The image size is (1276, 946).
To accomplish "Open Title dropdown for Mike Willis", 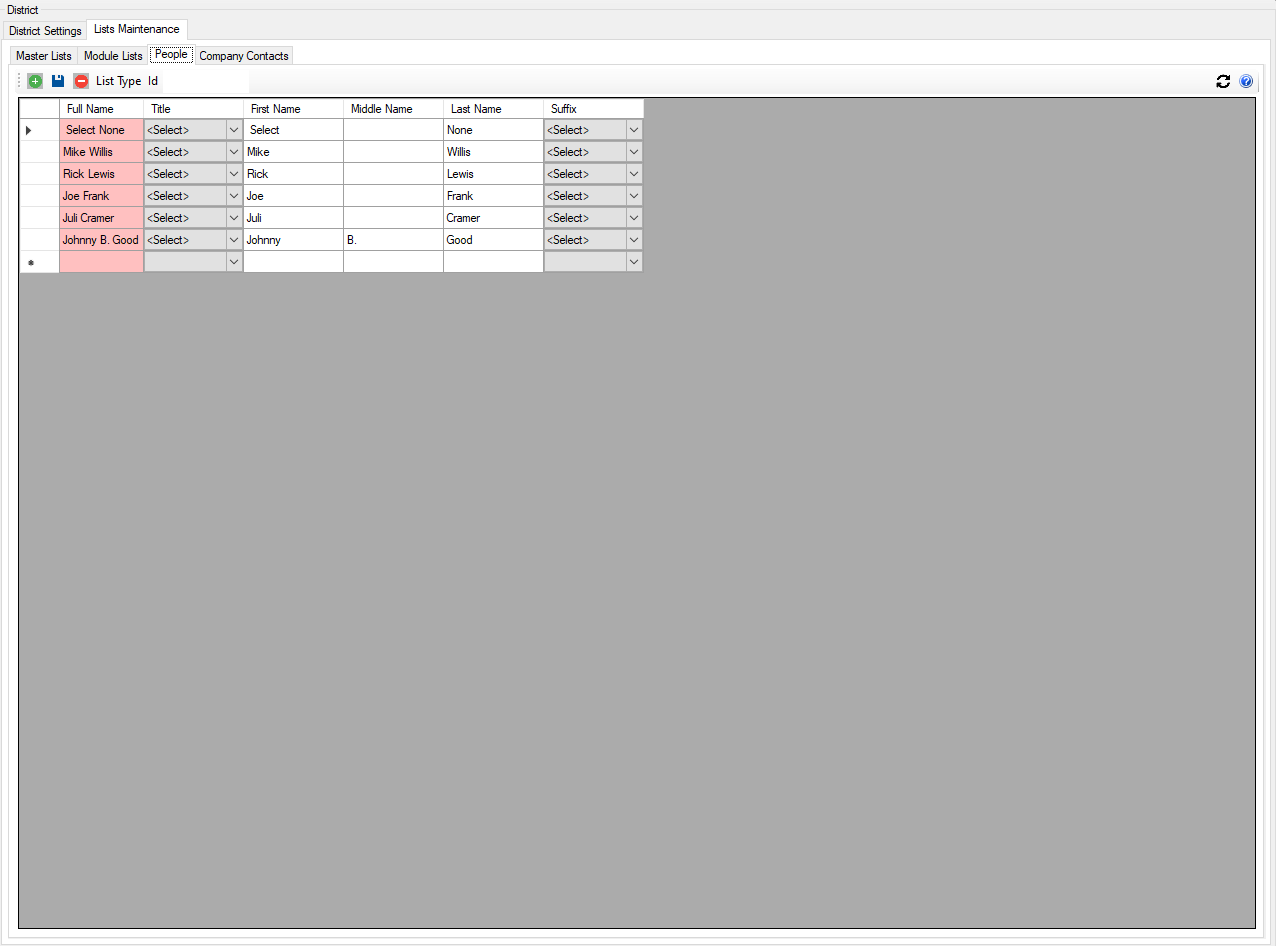I will click(234, 152).
